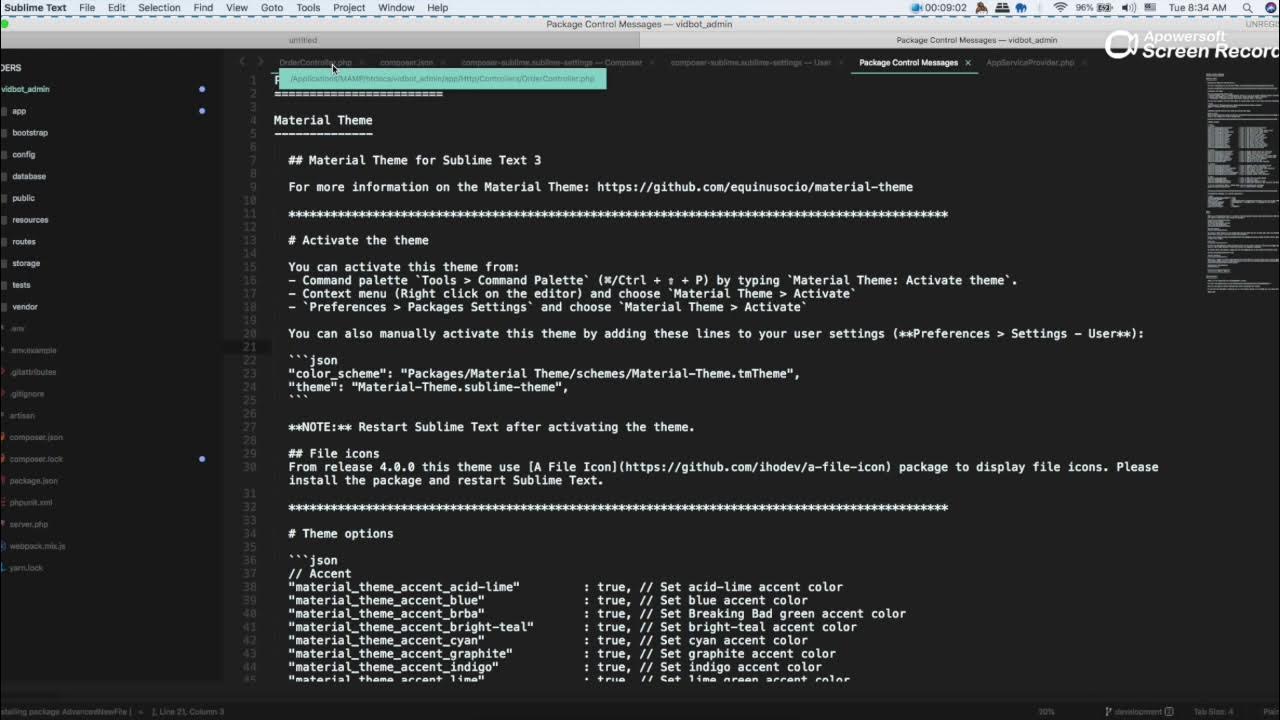Expand the resources folder
1280x720 pixels.
(30, 220)
